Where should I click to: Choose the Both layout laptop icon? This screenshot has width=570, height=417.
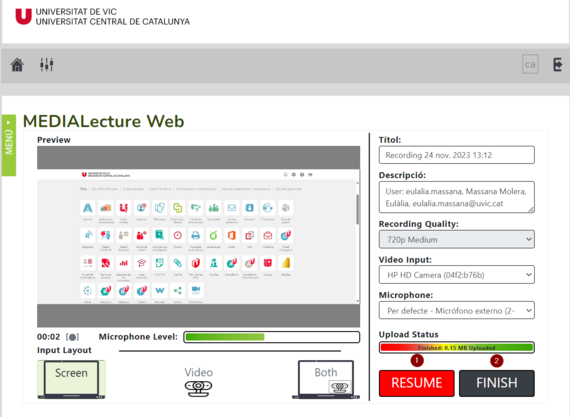tap(326, 379)
